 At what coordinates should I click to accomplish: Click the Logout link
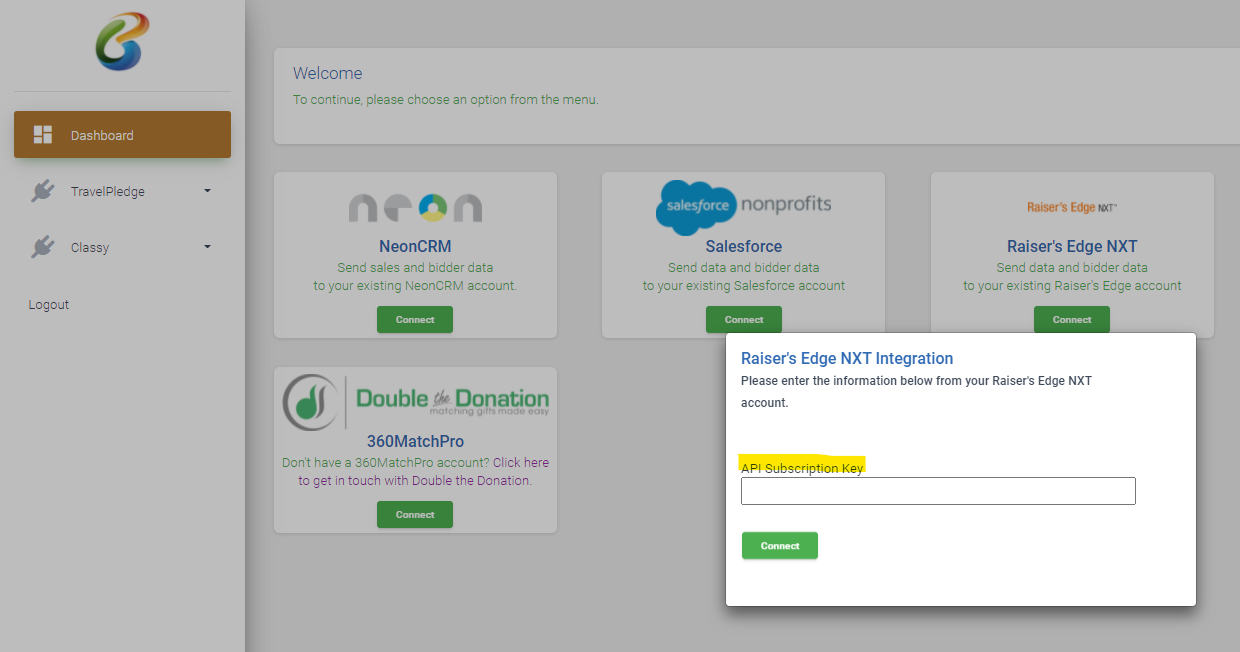coord(49,305)
